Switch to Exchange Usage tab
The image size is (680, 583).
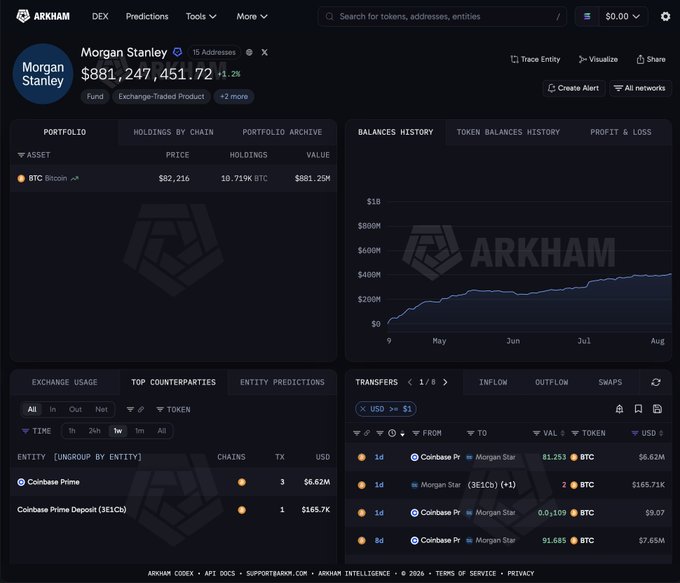tap(64, 382)
